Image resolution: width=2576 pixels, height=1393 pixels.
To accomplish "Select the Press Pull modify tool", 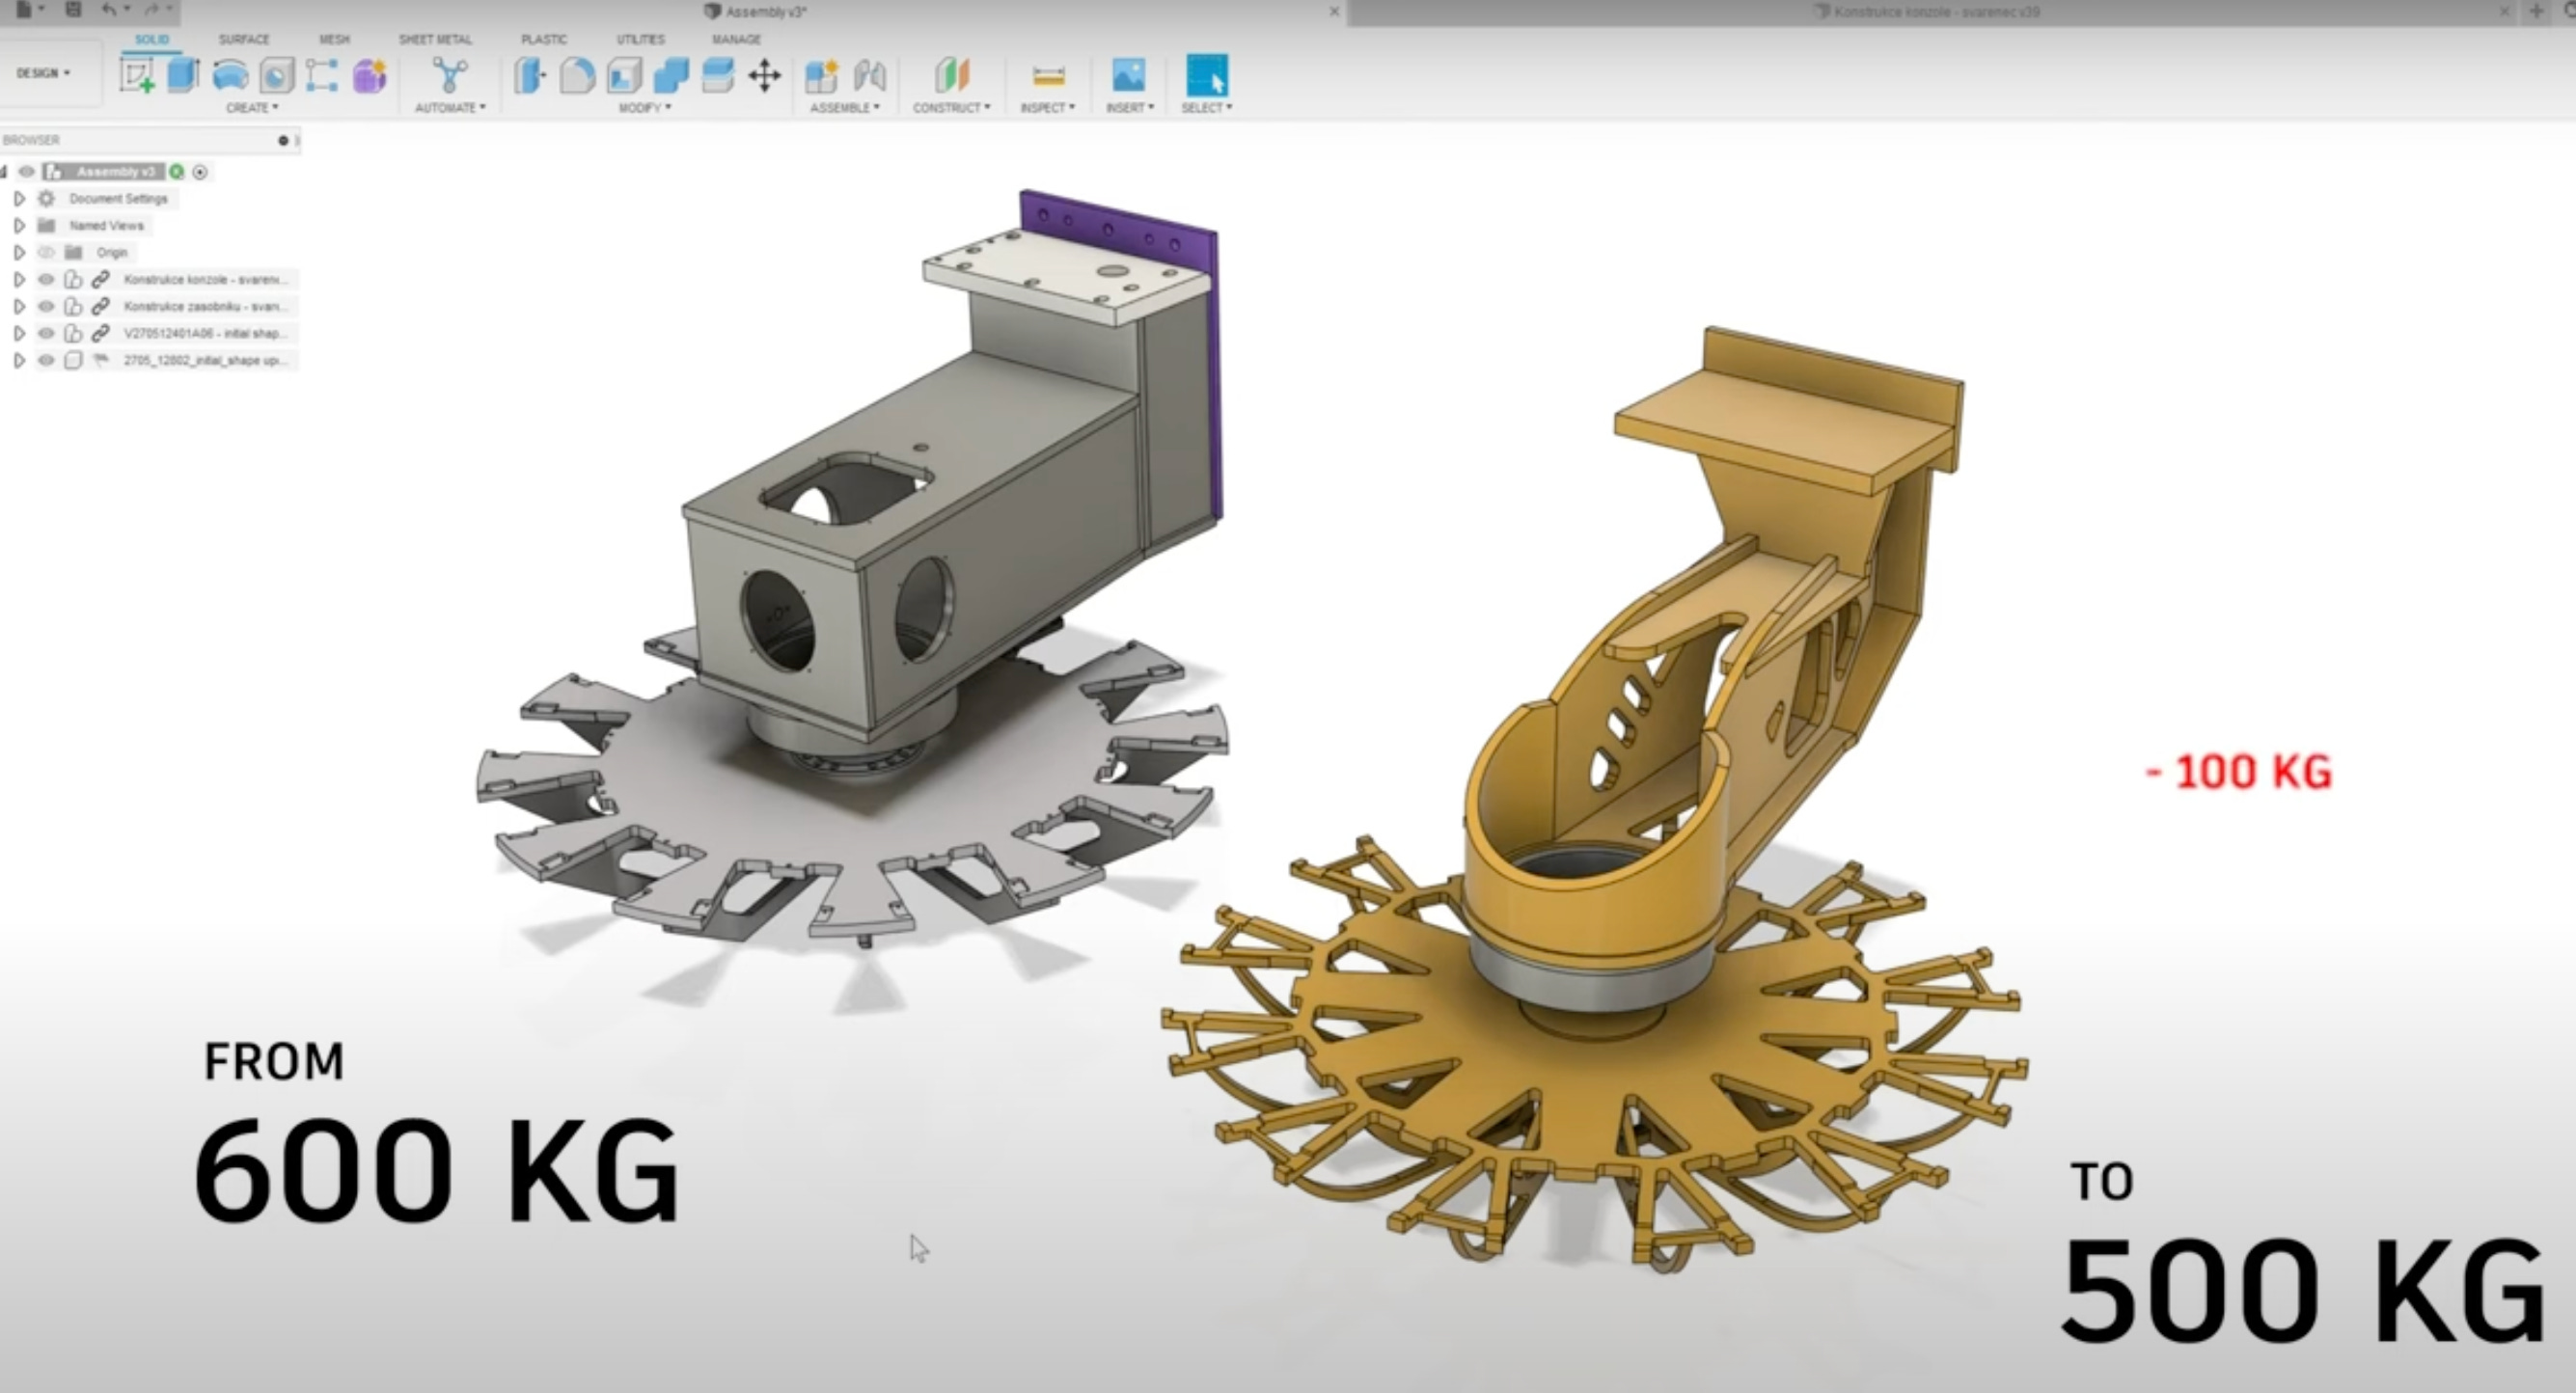I will (530, 77).
